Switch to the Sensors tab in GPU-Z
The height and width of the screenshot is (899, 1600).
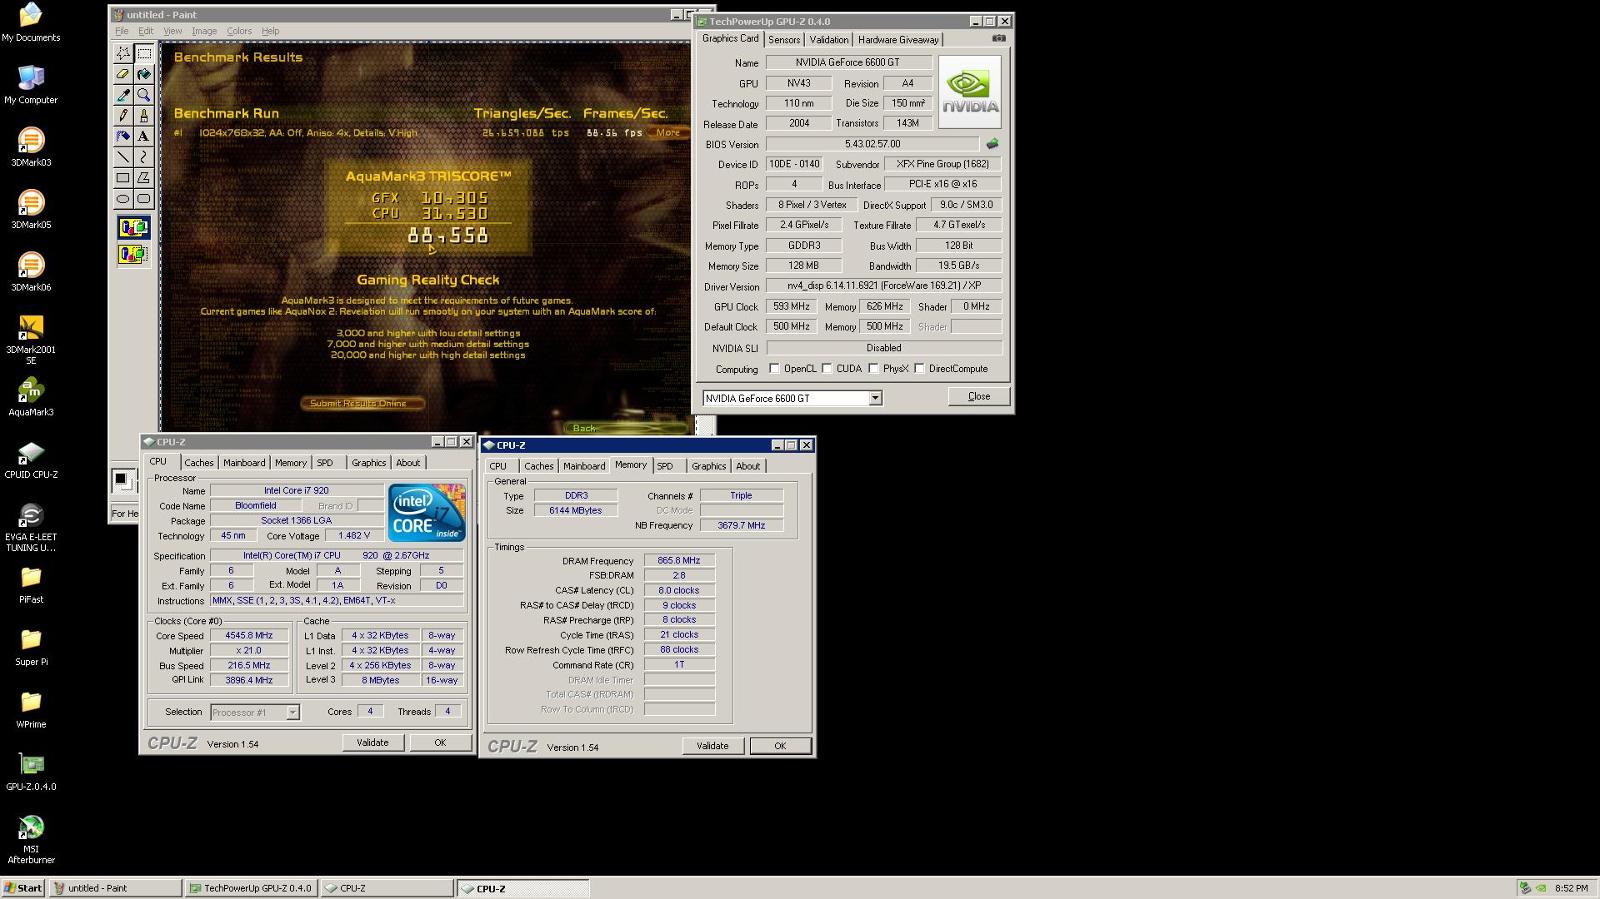pos(784,40)
